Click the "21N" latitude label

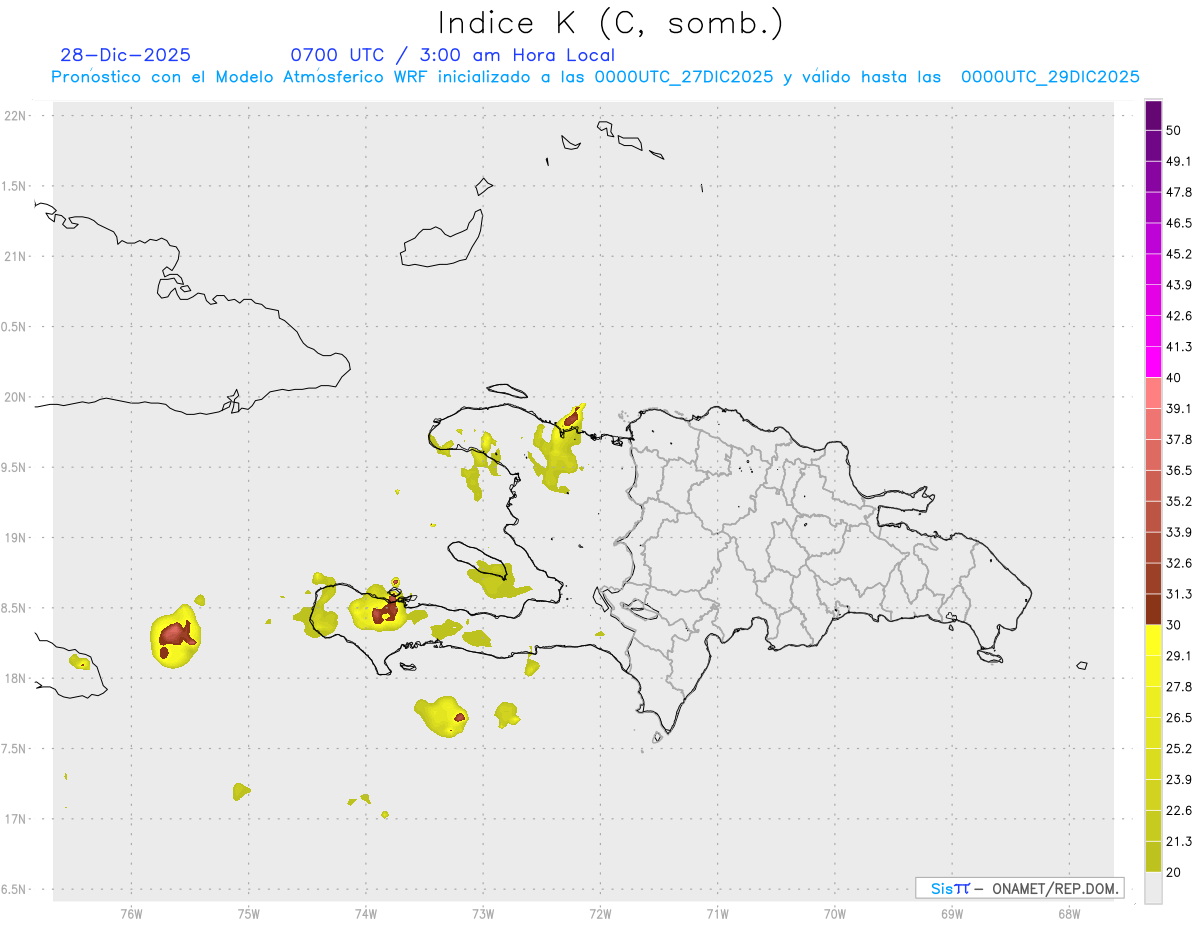(15, 256)
